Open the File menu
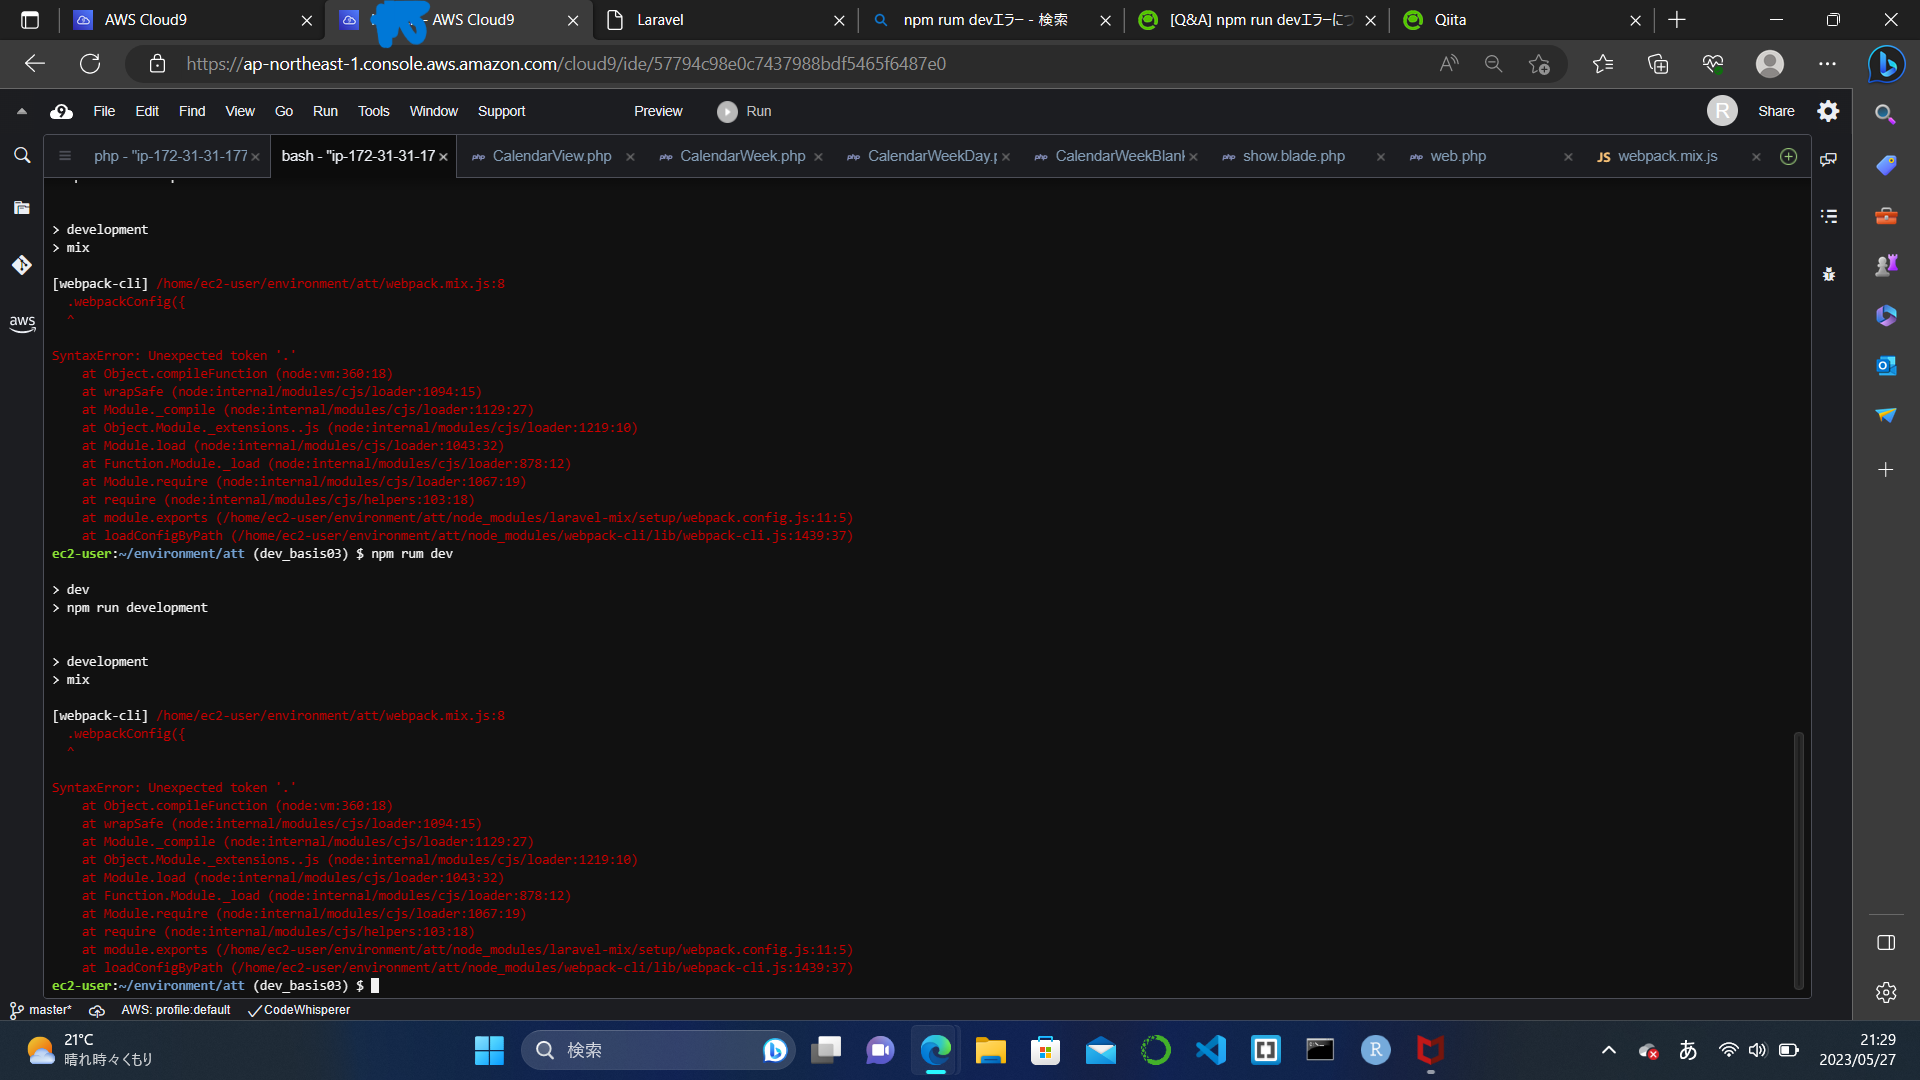This screenshot has width=1920, height=1080. point(104,111)
